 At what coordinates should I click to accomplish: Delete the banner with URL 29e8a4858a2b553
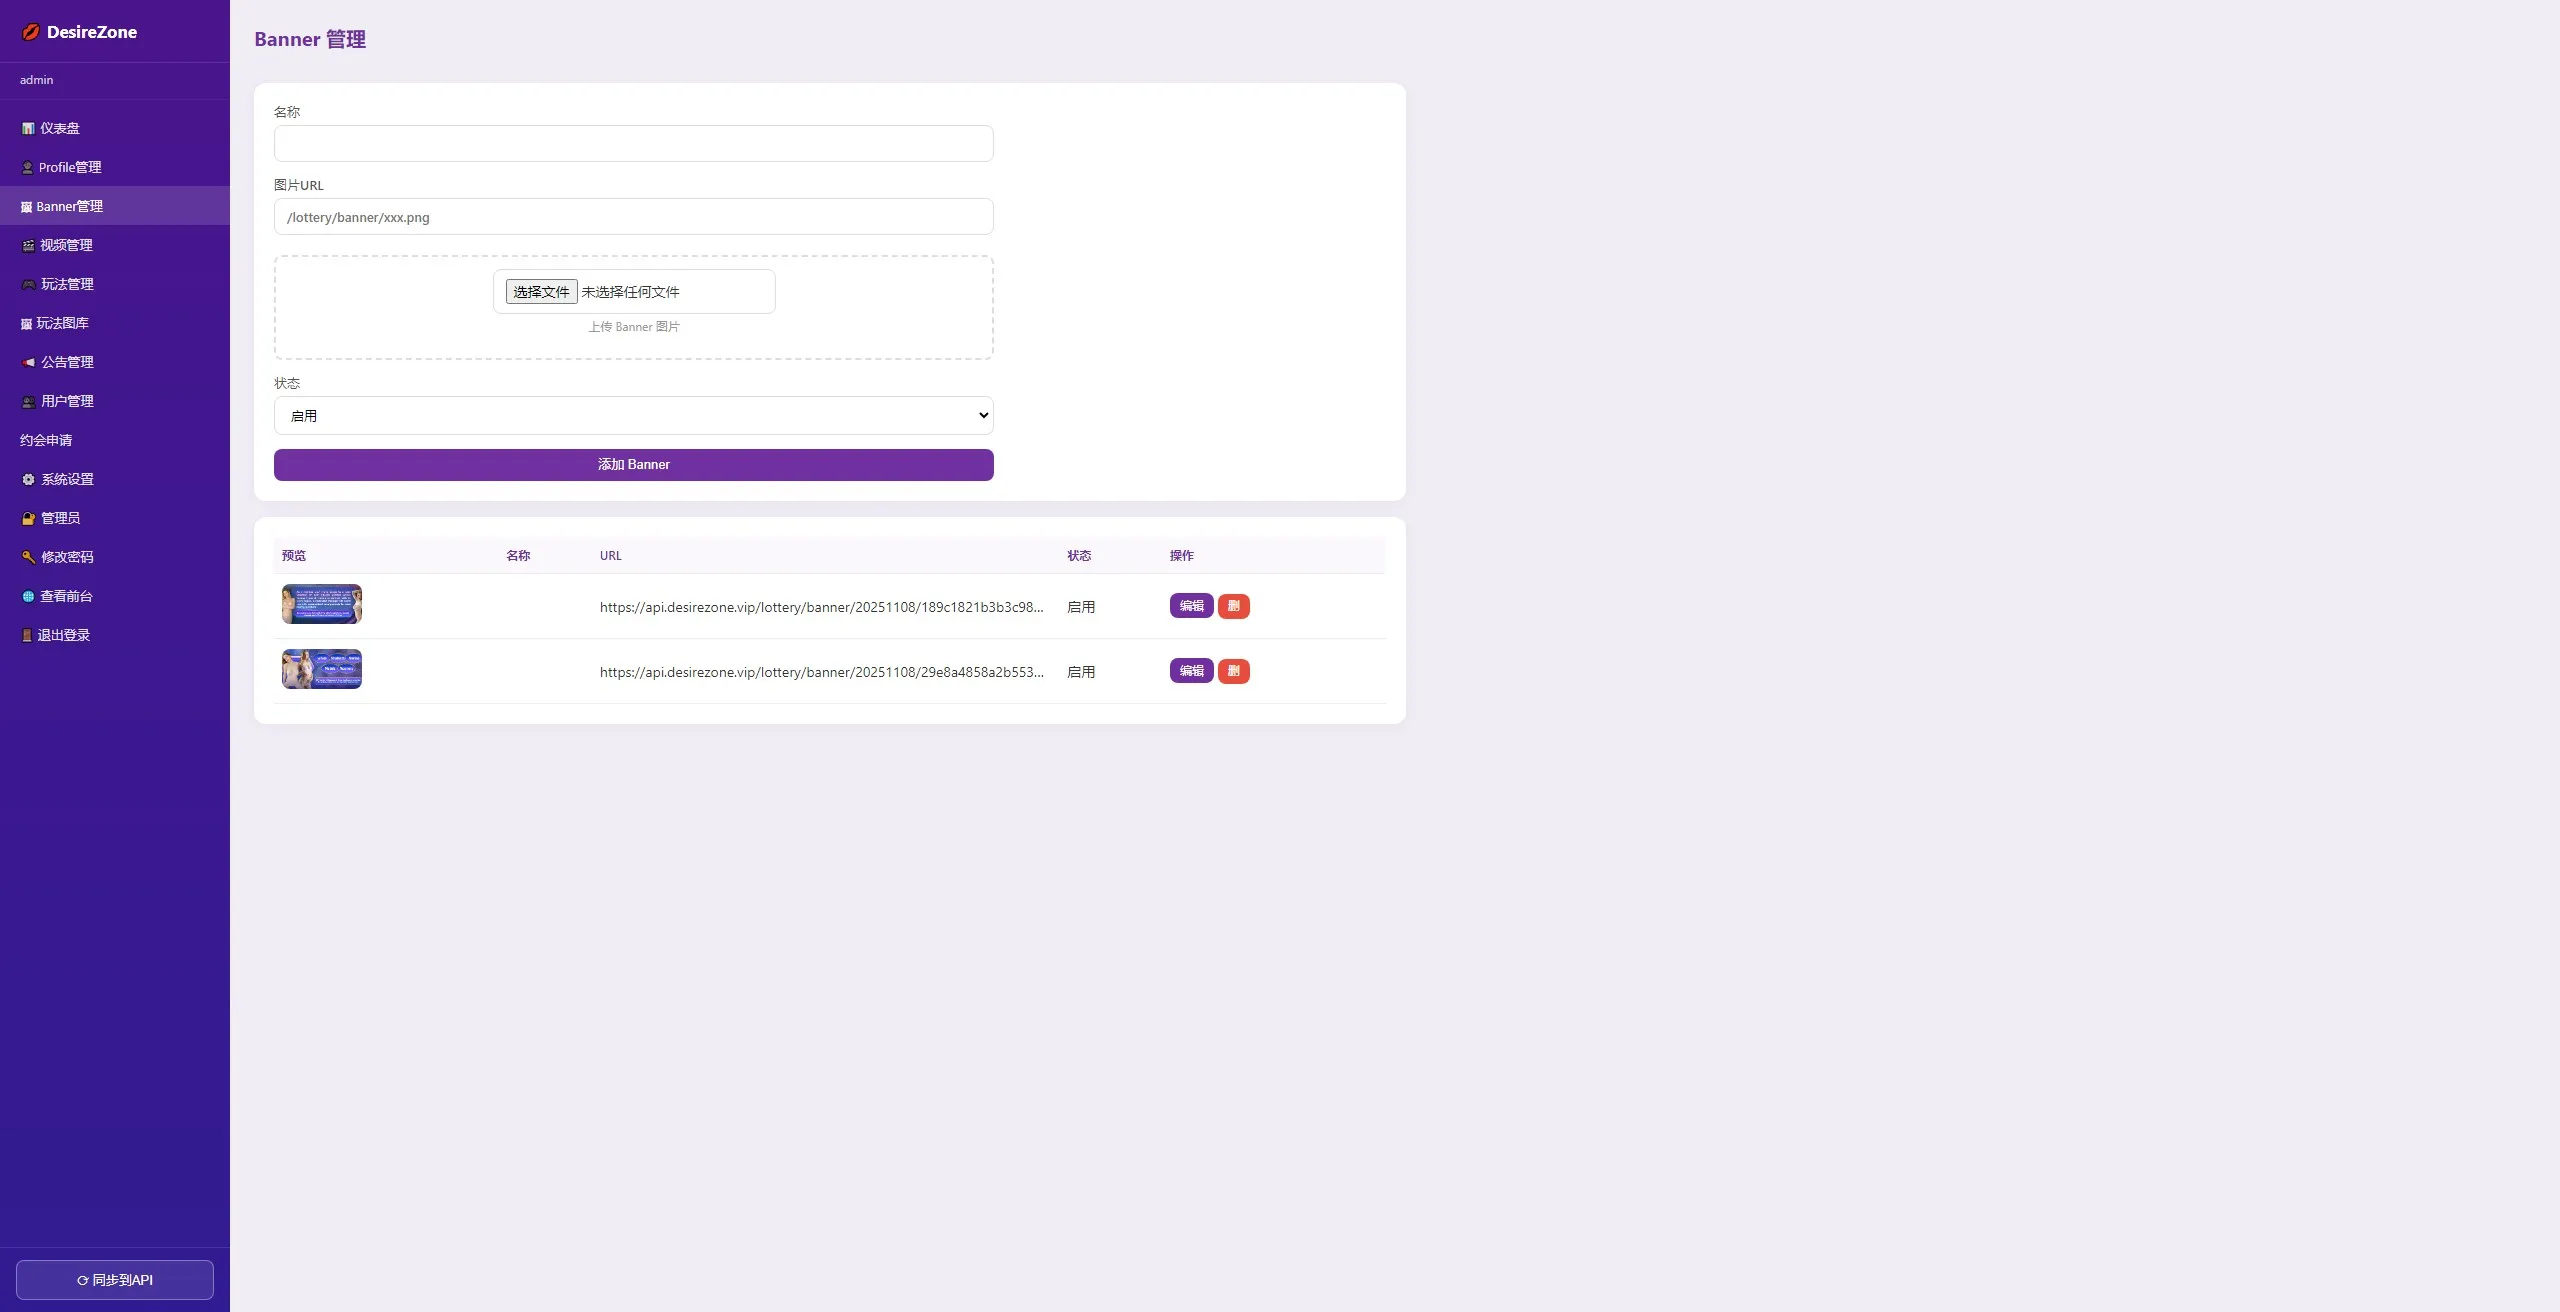click(1233, 671)
